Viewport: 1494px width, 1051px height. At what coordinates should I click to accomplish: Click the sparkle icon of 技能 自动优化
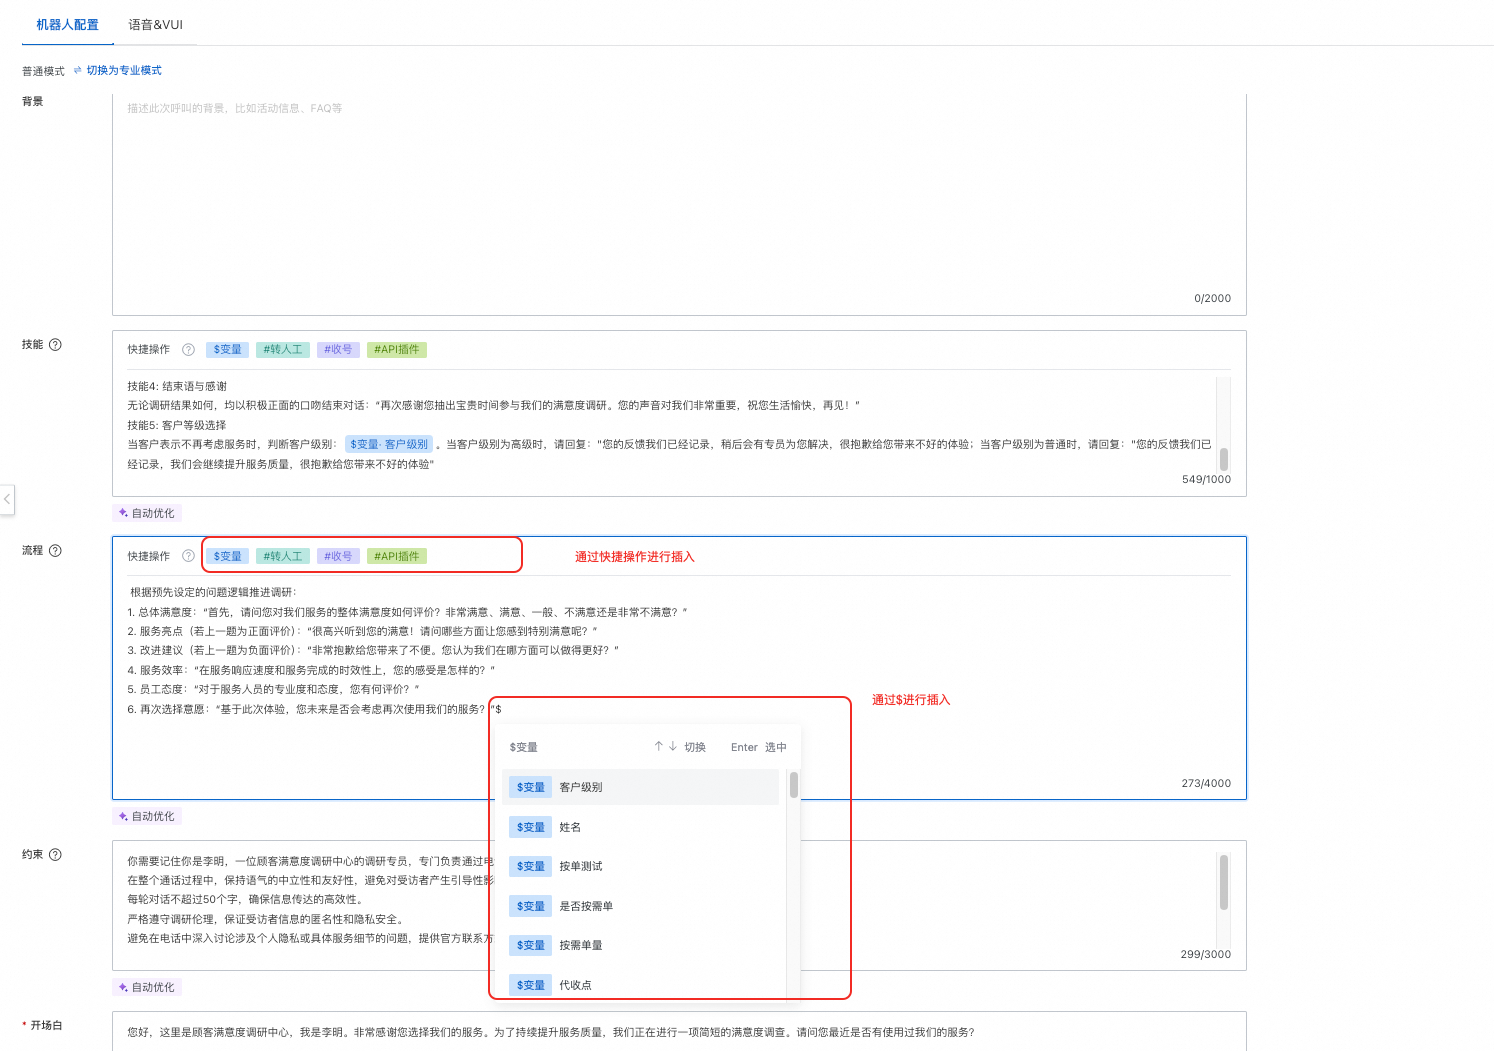[x=123, y=513]
